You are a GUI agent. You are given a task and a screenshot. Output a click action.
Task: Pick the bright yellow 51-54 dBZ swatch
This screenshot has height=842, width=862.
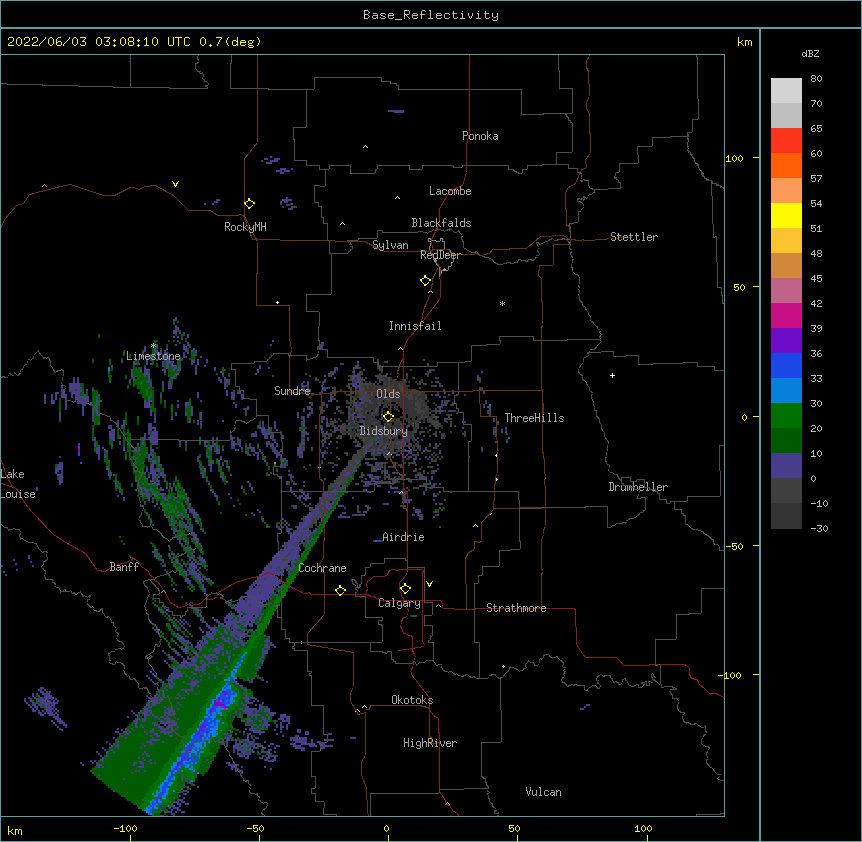pos(786,216)
